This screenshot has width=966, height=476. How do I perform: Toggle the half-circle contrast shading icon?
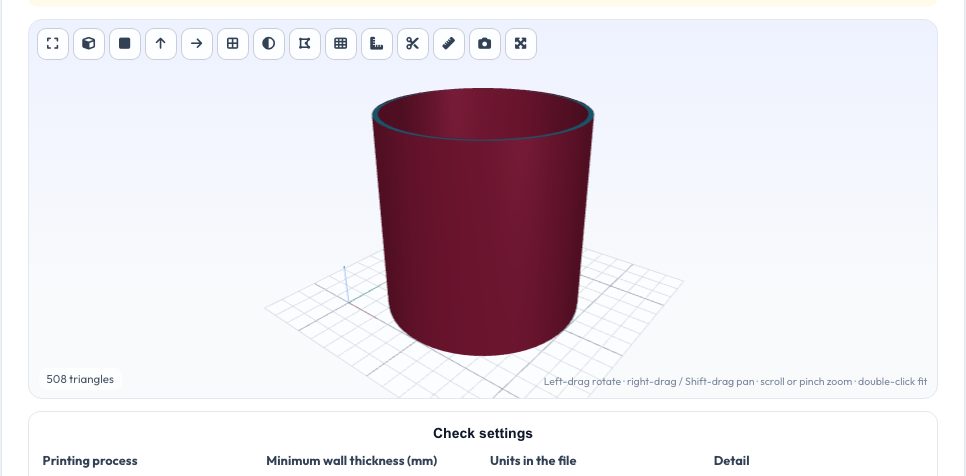[269, 44]
